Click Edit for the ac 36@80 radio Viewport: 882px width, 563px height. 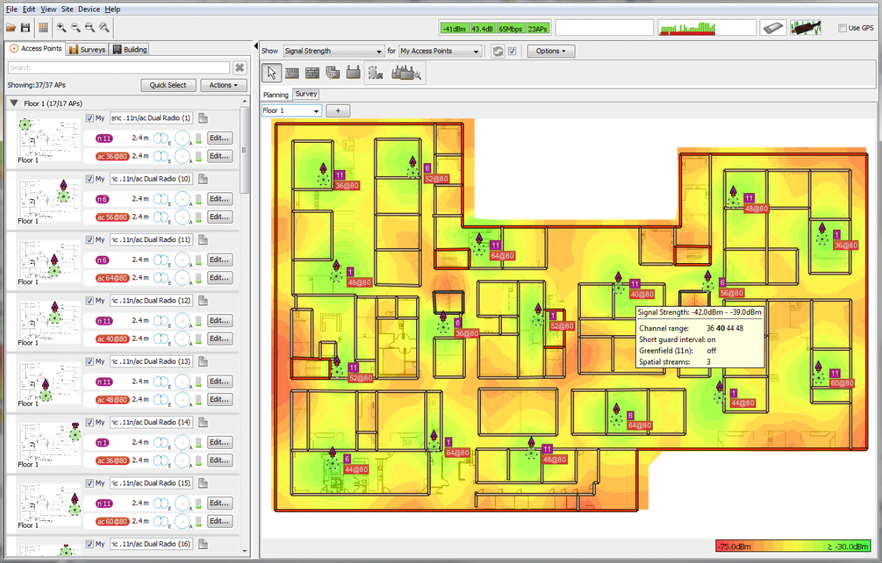click(x=219, y=156)
